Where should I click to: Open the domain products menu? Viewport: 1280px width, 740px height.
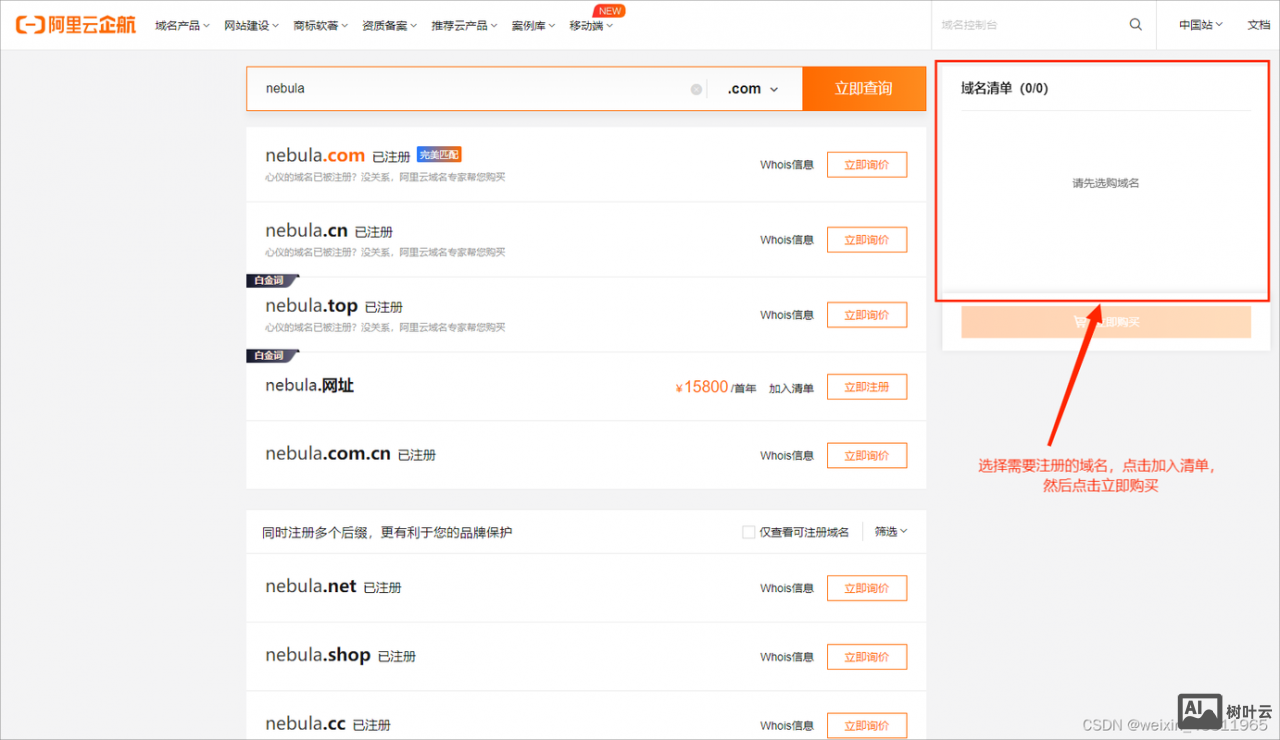(x=182, y=26)
